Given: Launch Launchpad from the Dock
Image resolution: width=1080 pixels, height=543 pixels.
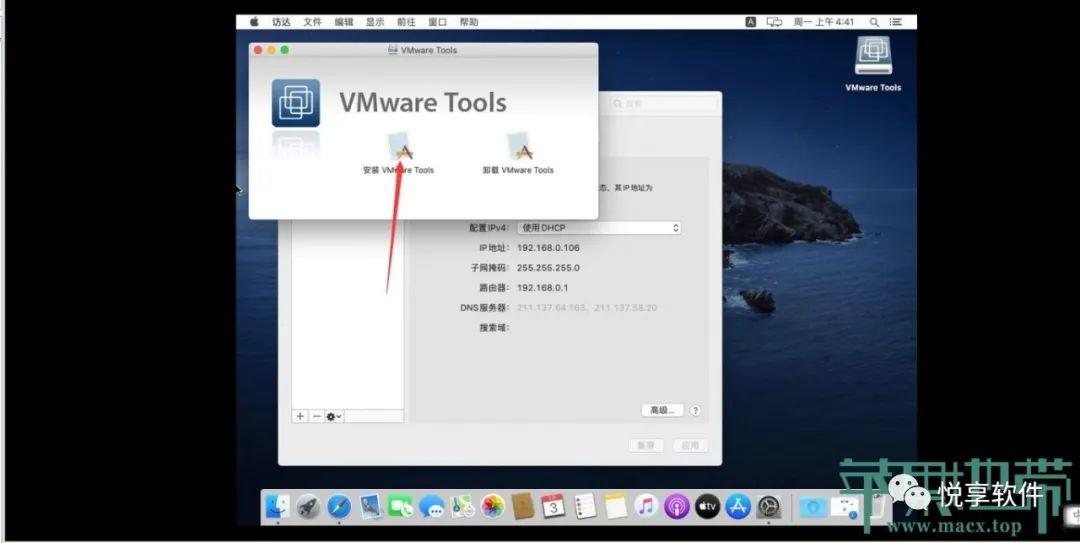Looking at the screenshot, I should point(309,507).
